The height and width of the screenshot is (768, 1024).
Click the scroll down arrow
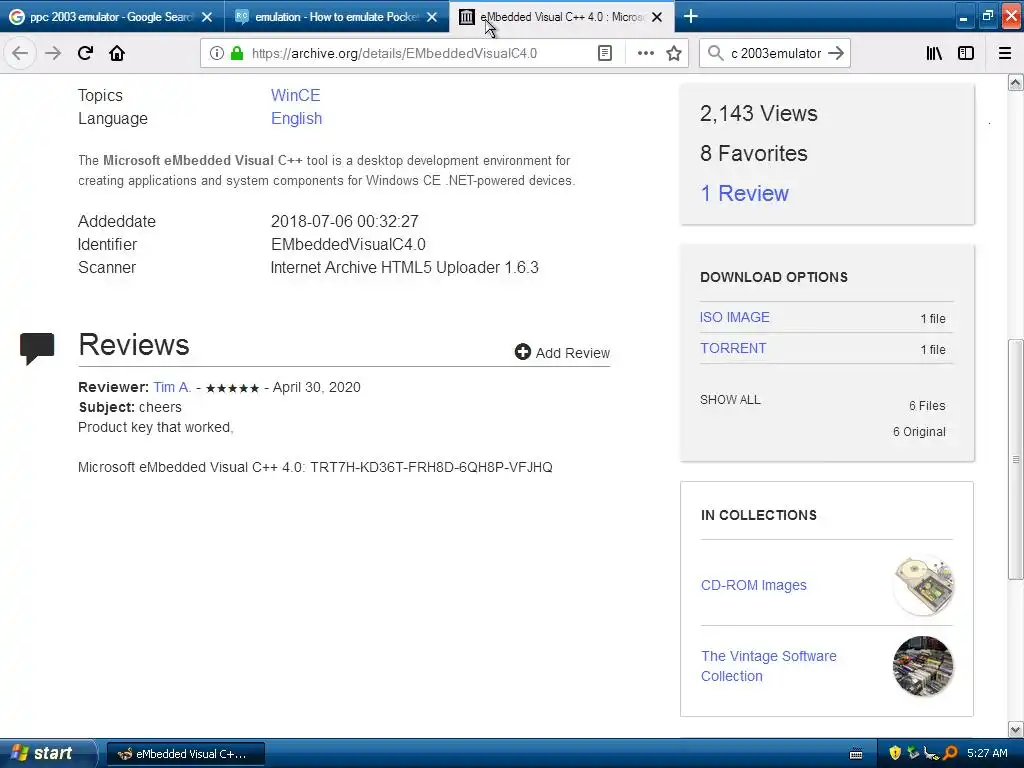point(1015,729)
